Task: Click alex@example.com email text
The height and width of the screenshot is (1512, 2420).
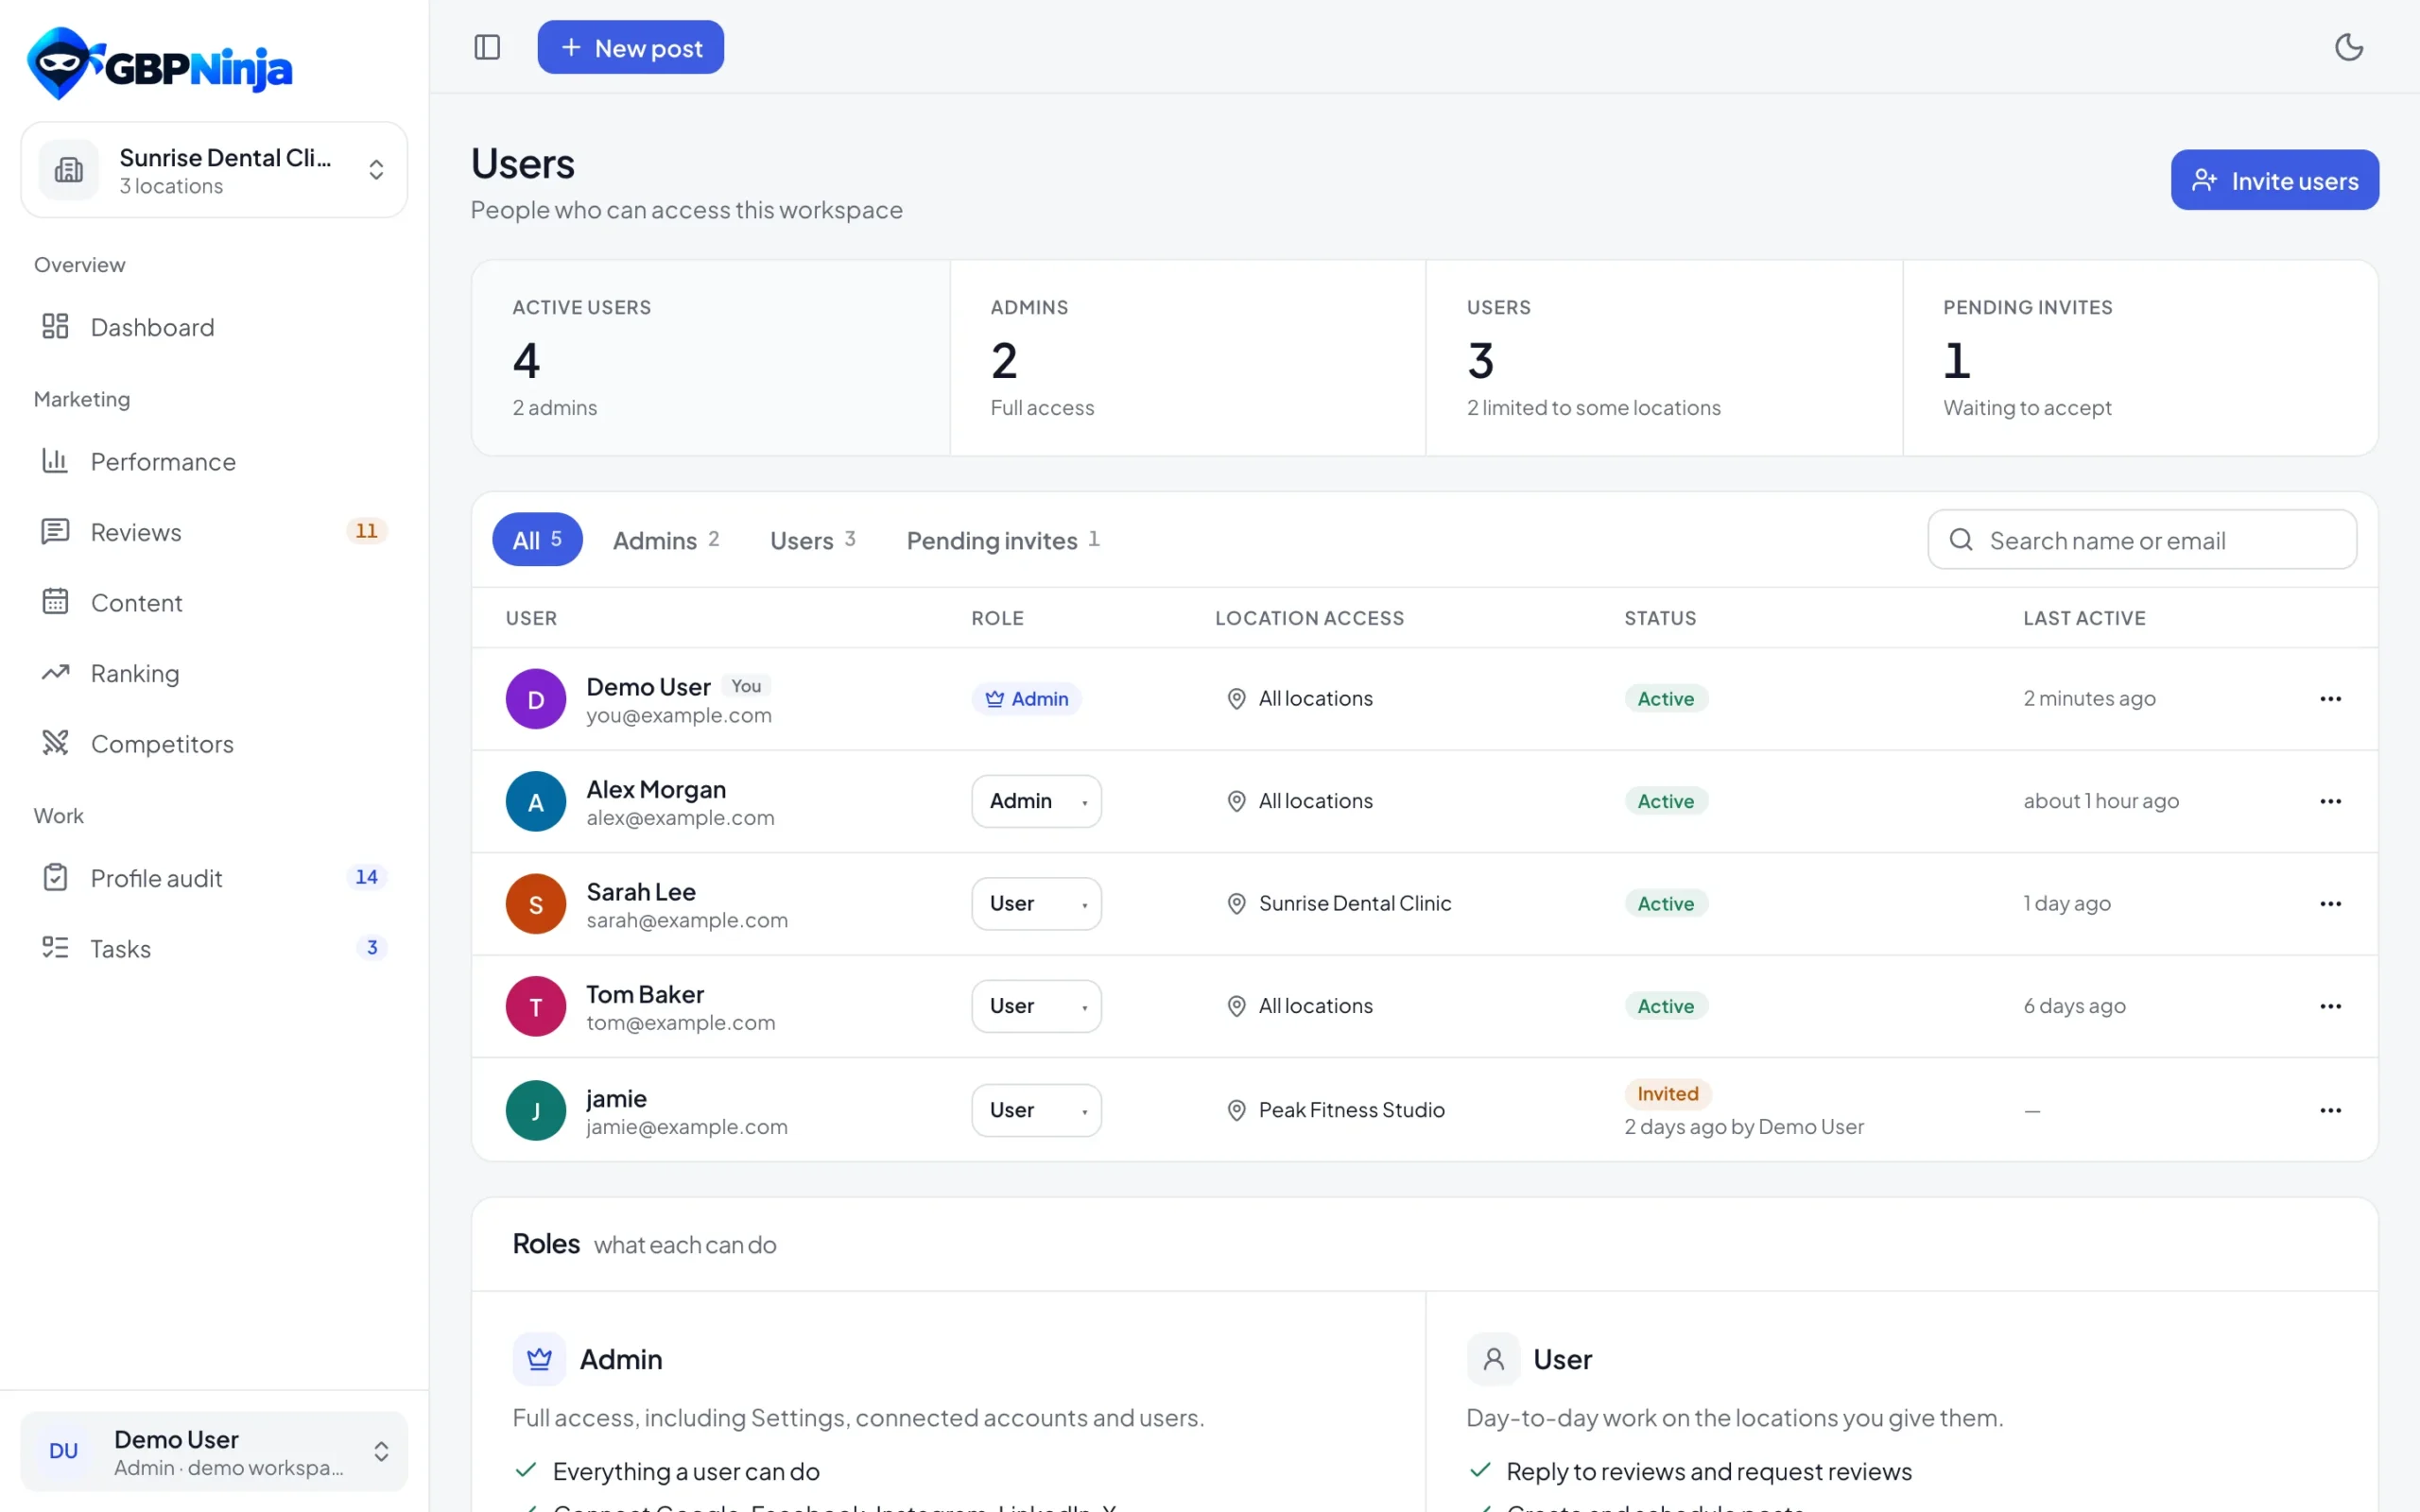Action: coord(680,818)
